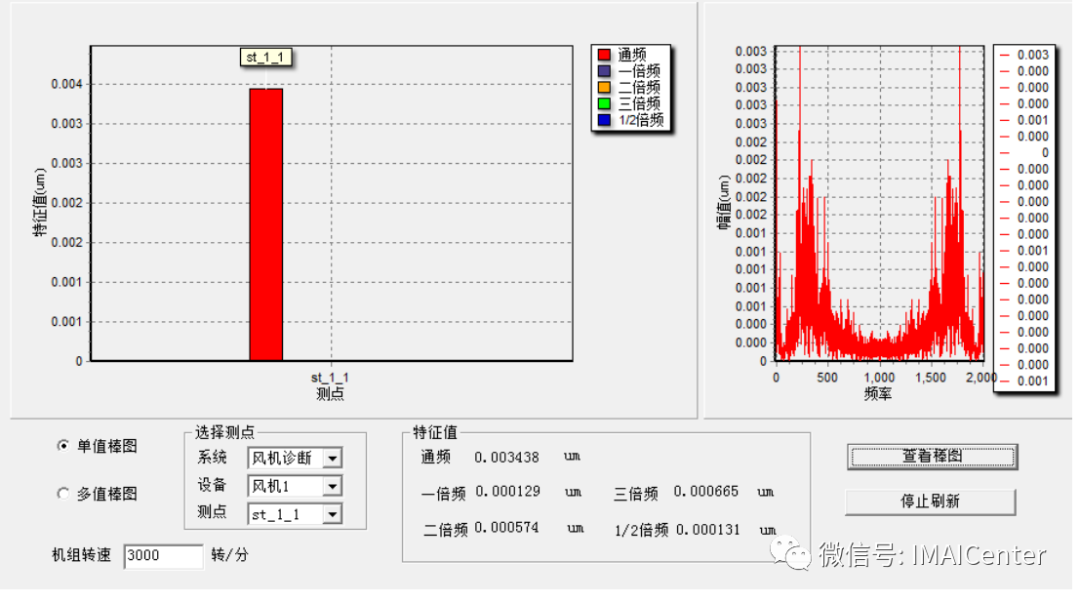Click the st_1_1 tooltip above the bar
Viewport: 1080px width, 602px height.
pyautogui.click(x=269, y=58)
